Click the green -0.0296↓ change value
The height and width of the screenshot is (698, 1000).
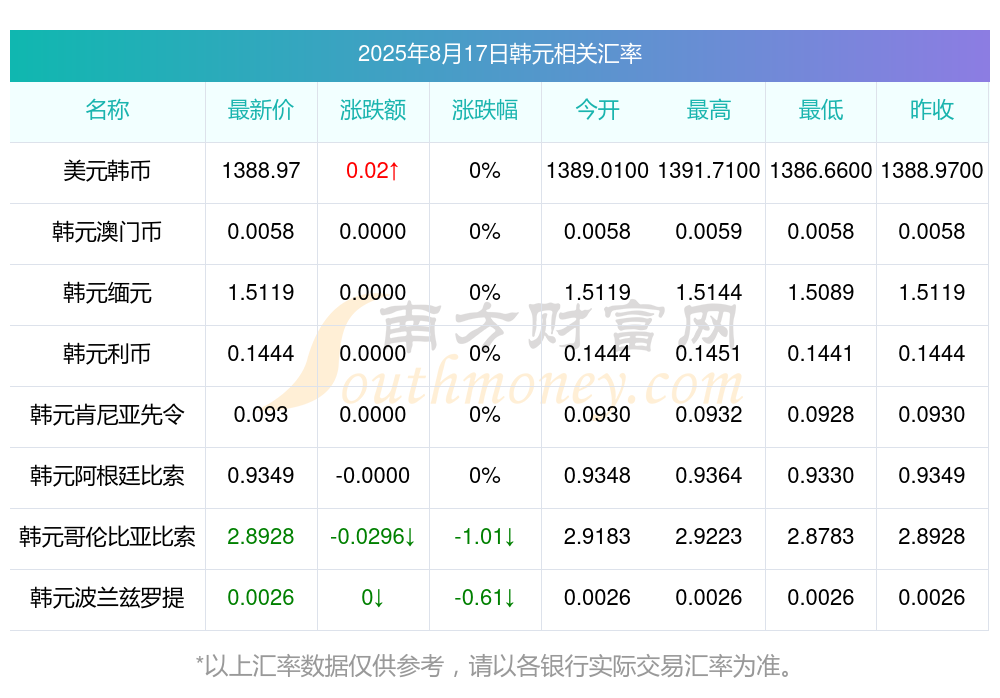pos(372,536)
